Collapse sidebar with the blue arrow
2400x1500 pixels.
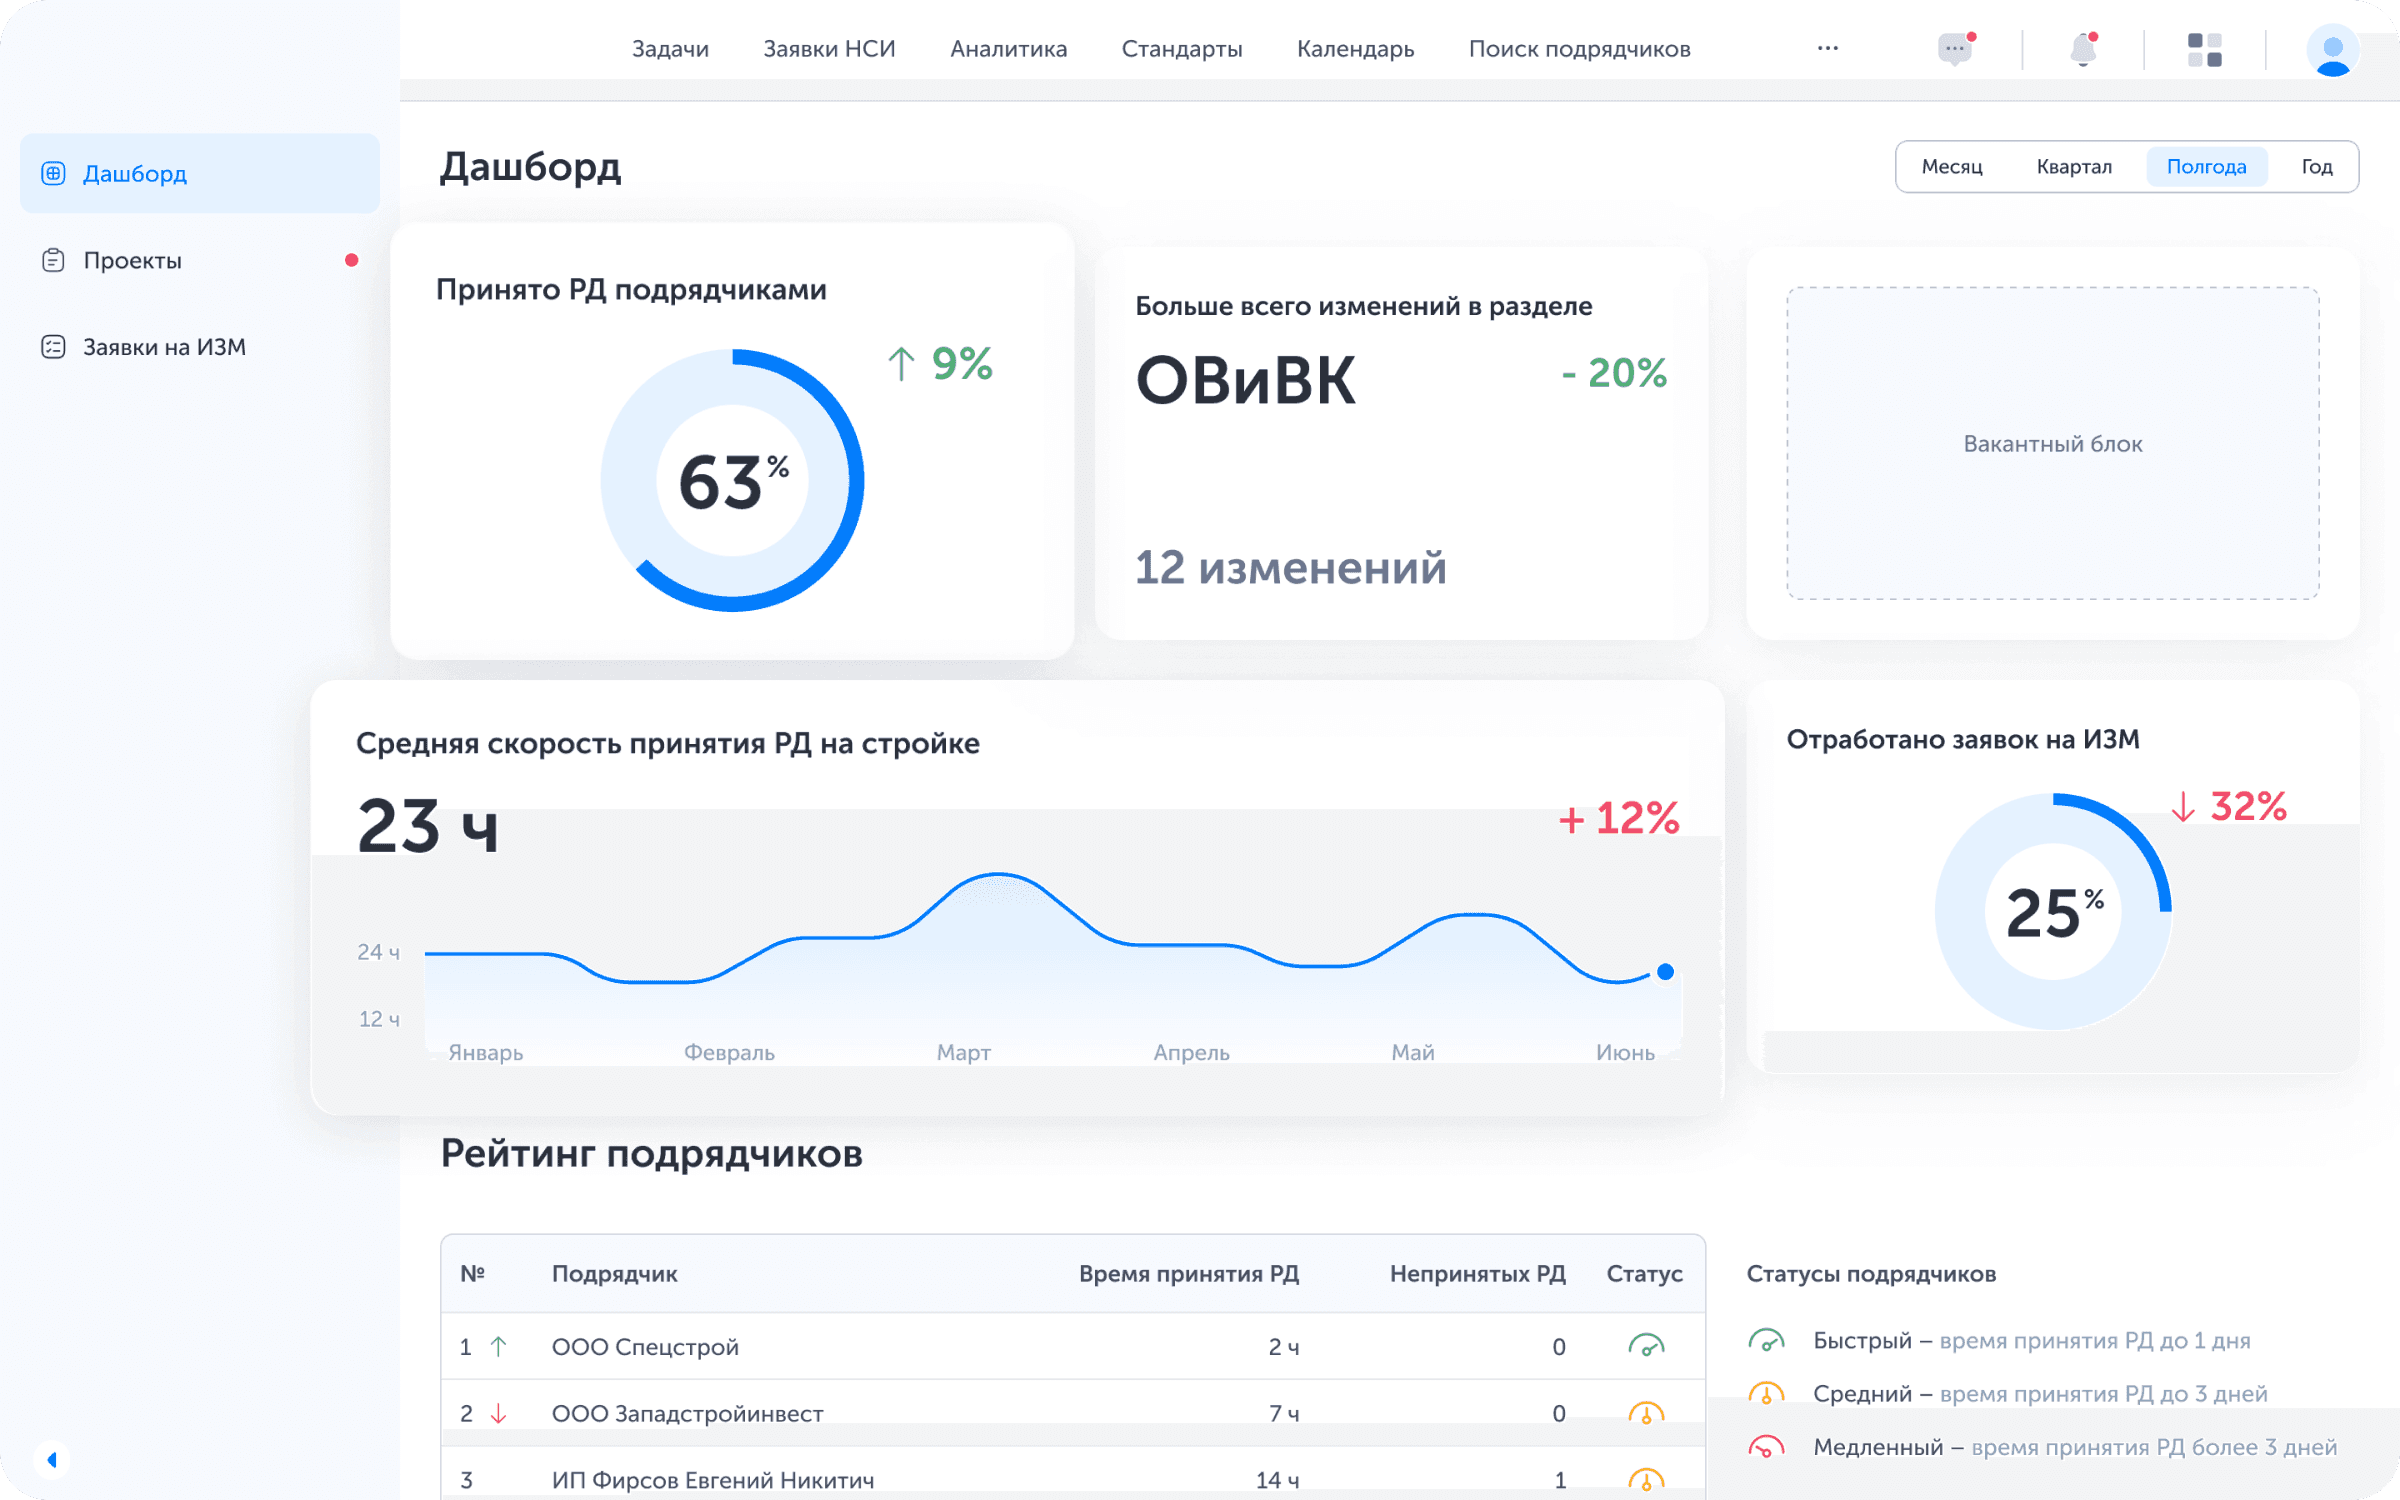(x=52, y=1460)
